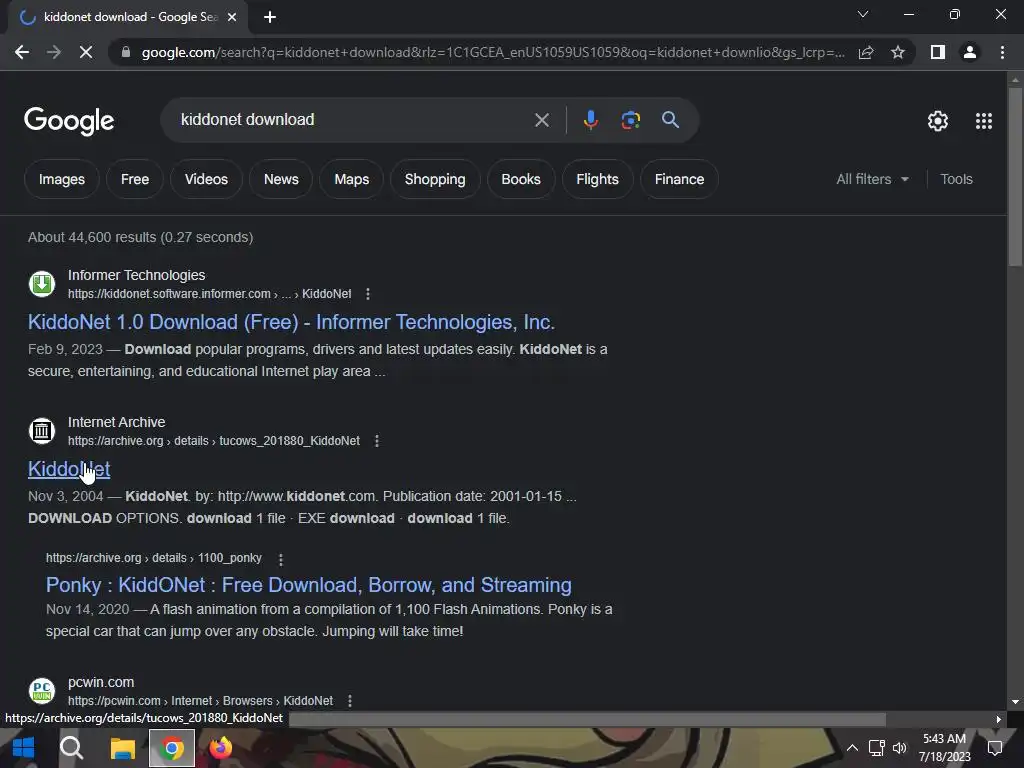The width and height of the screenshot is (1024, 768).
Task: Close the kiddonet download tab
Action: coord(232,17)
